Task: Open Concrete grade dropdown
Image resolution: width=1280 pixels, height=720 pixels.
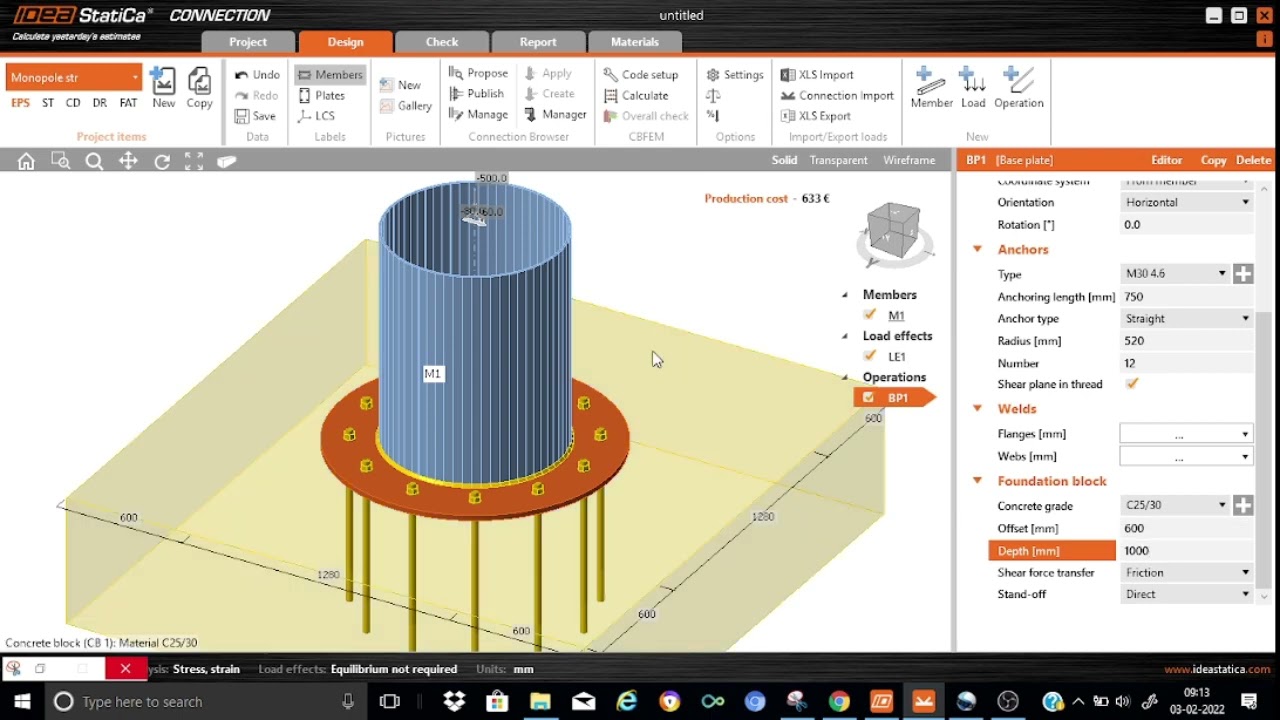Action: [x=1176, y=506]
